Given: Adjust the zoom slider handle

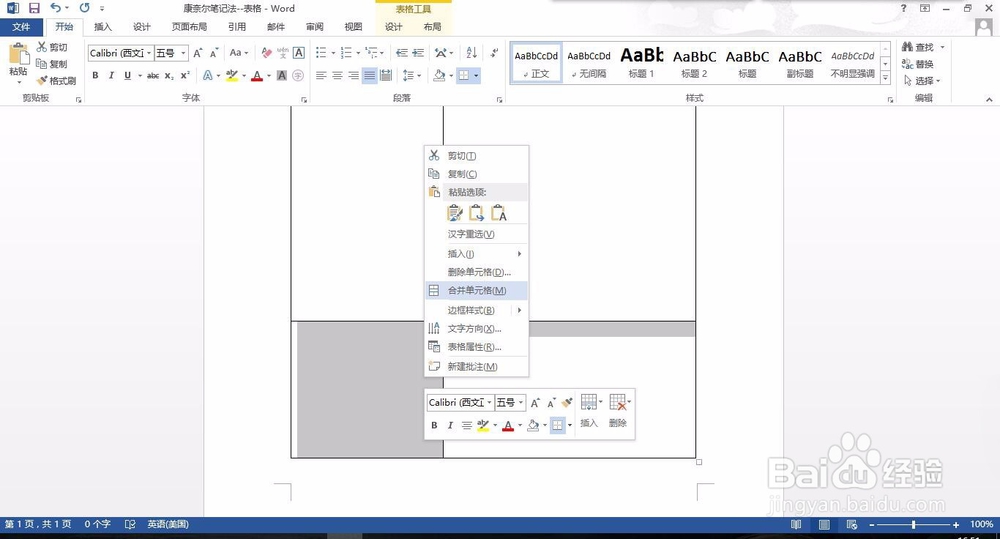Looking at the screenshot, I should click(x=913, y=524).
